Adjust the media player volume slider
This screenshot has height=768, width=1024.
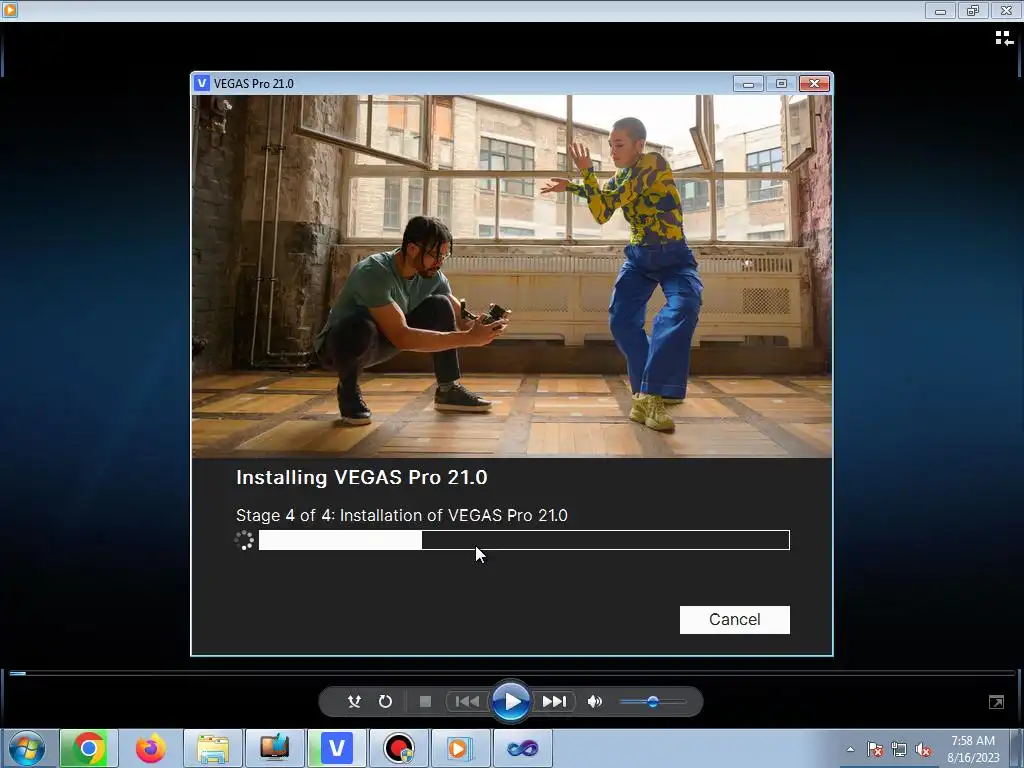(652, 702)
